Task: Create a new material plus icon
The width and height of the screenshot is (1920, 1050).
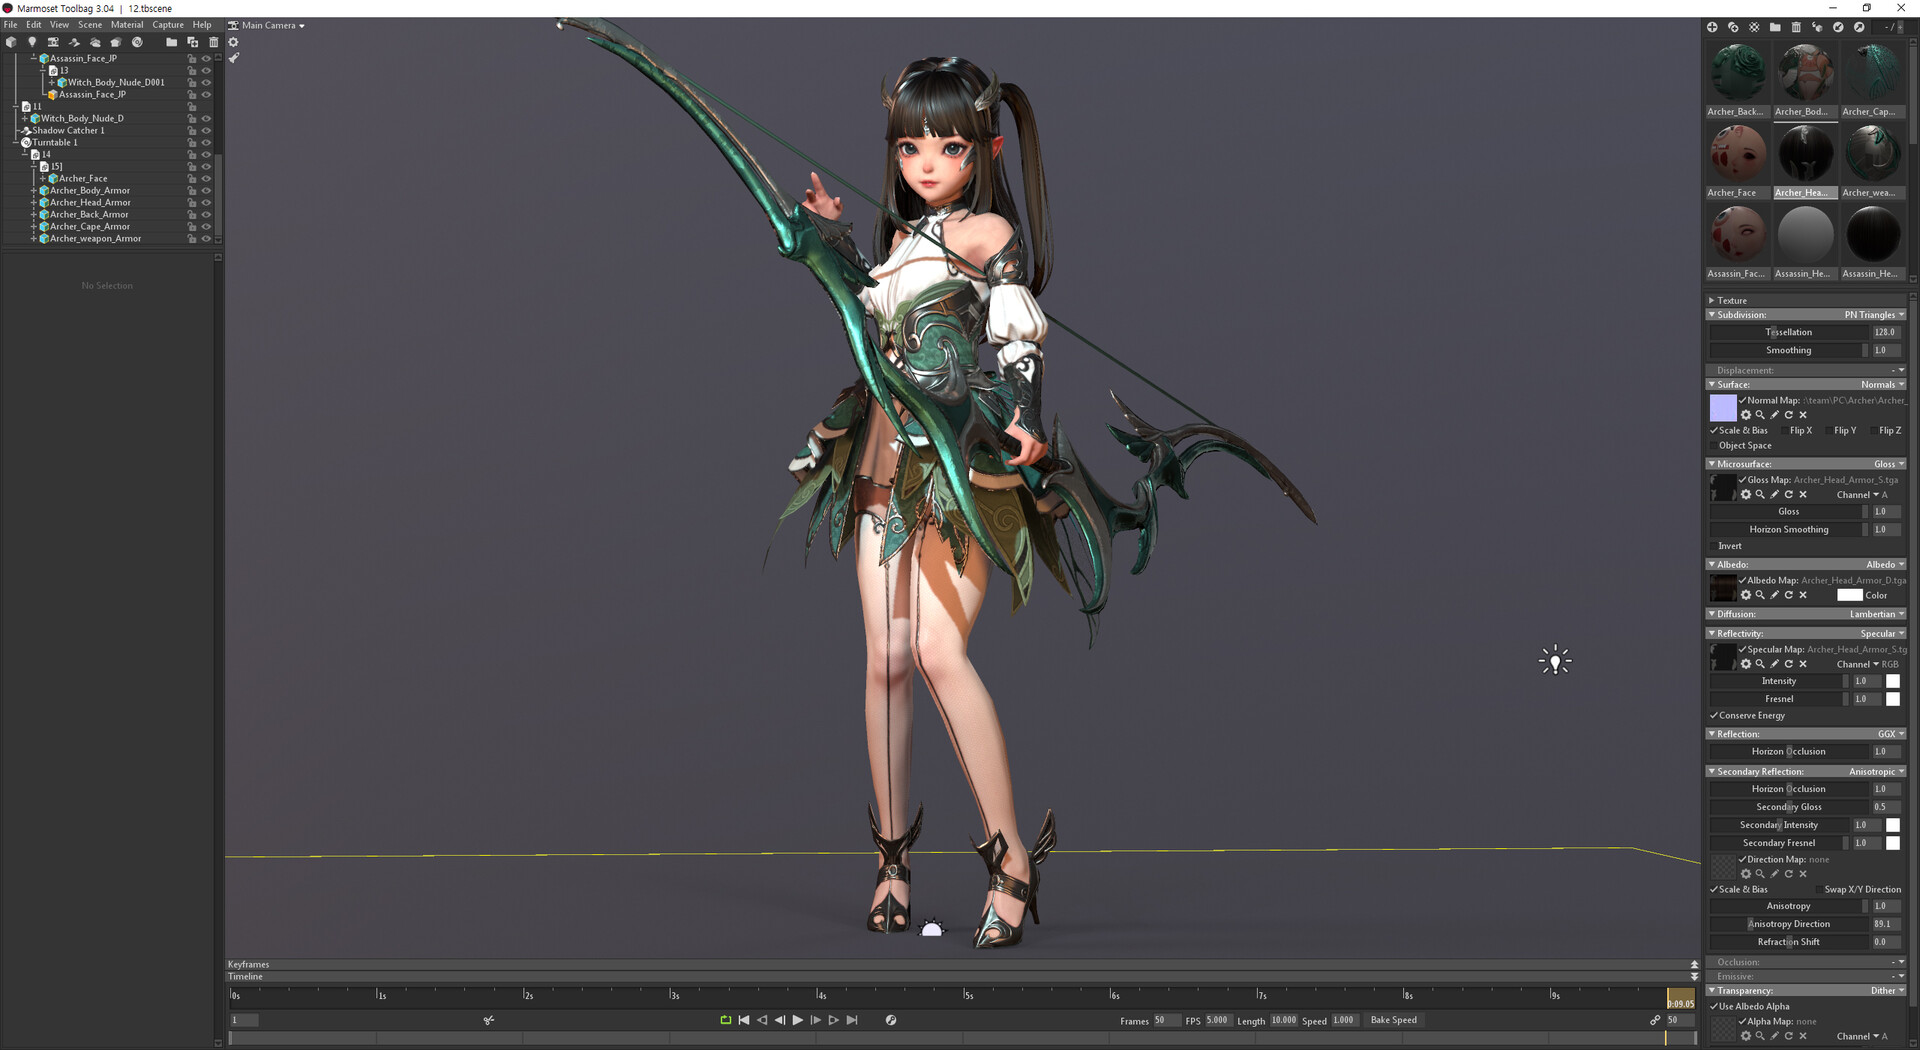Action: click(1712, 27)
